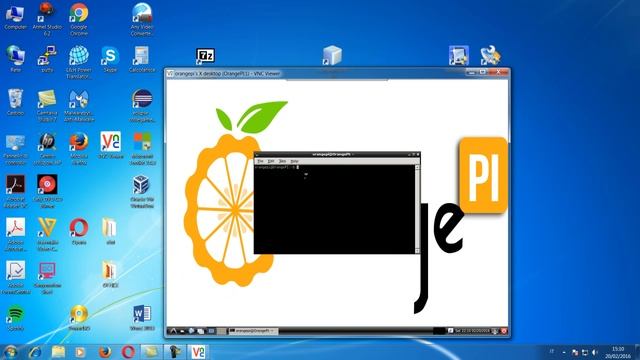Image resolution: width=640 pixels, height=360 pixels.
Task: Open the wrench tools desktop icon
Action: click(x=490, y=56)
